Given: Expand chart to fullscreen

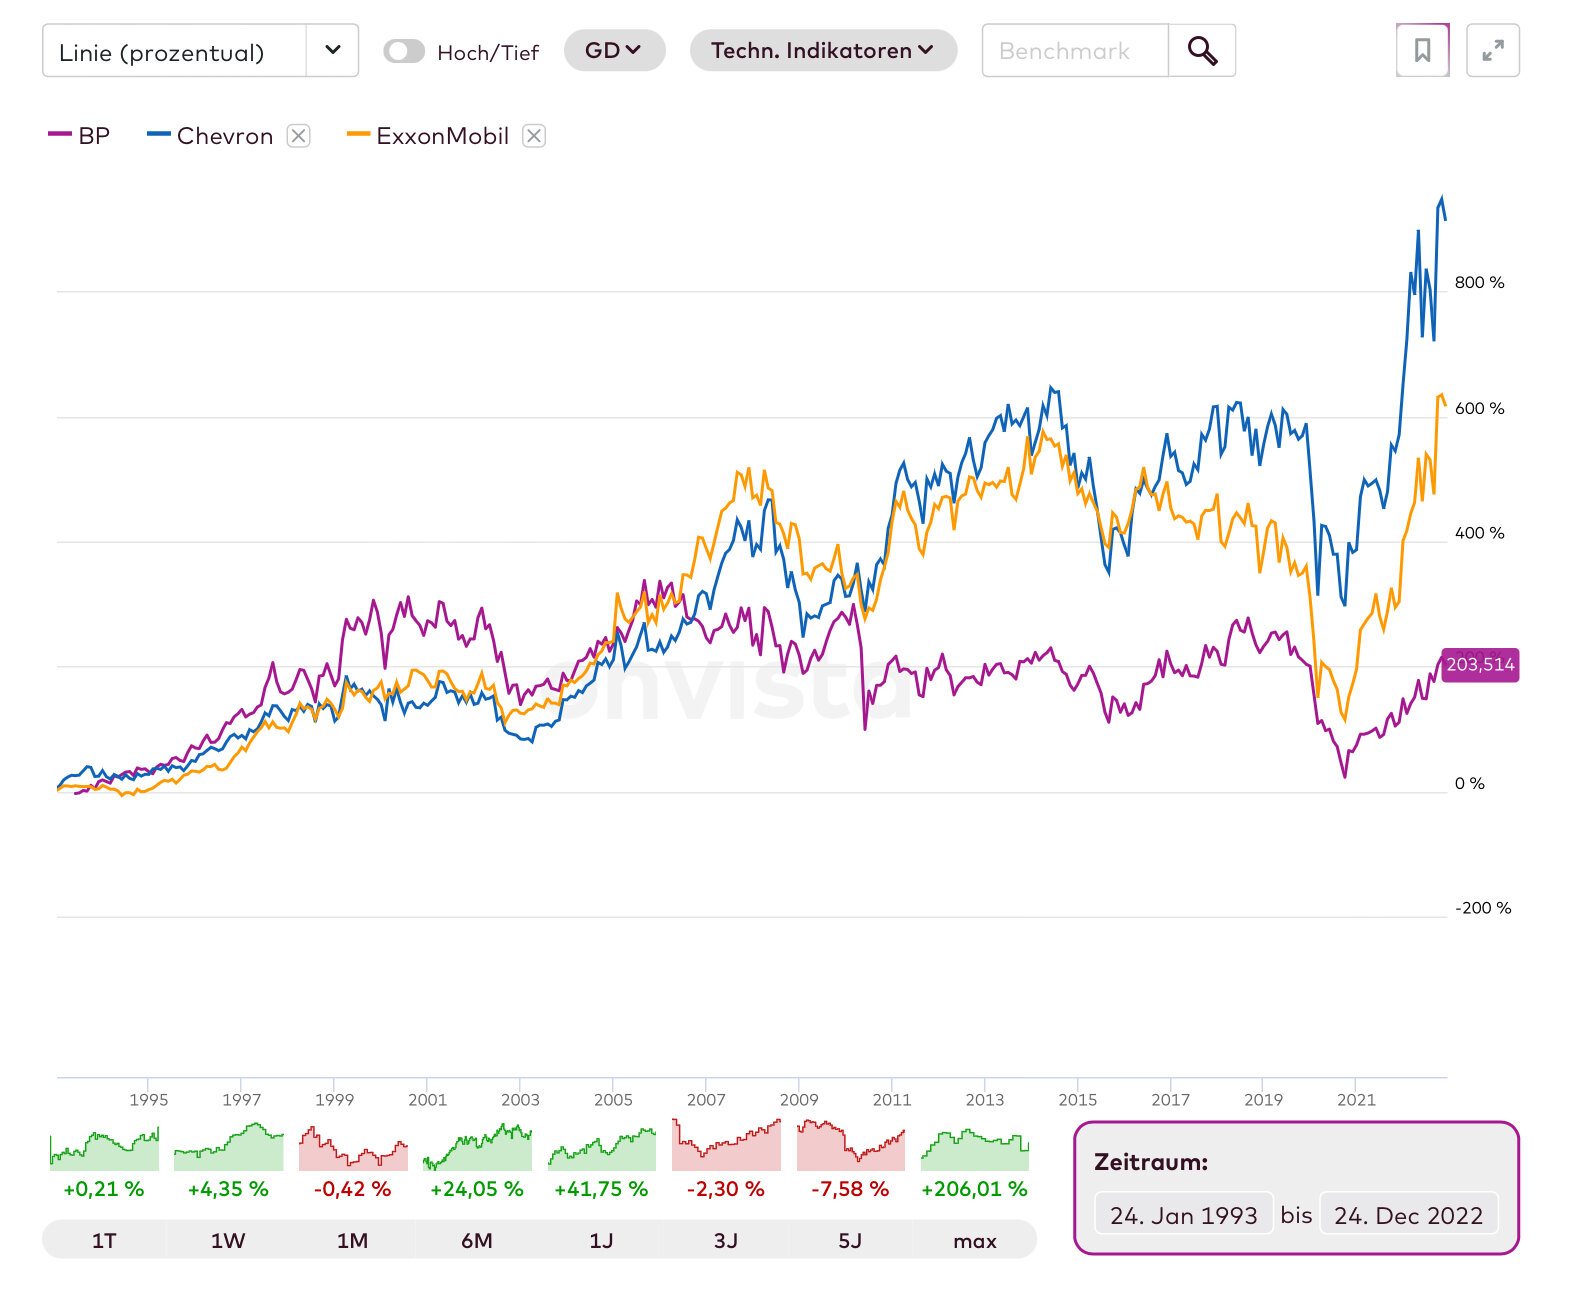Looking at the screenshot, I should click(1492, 51).
